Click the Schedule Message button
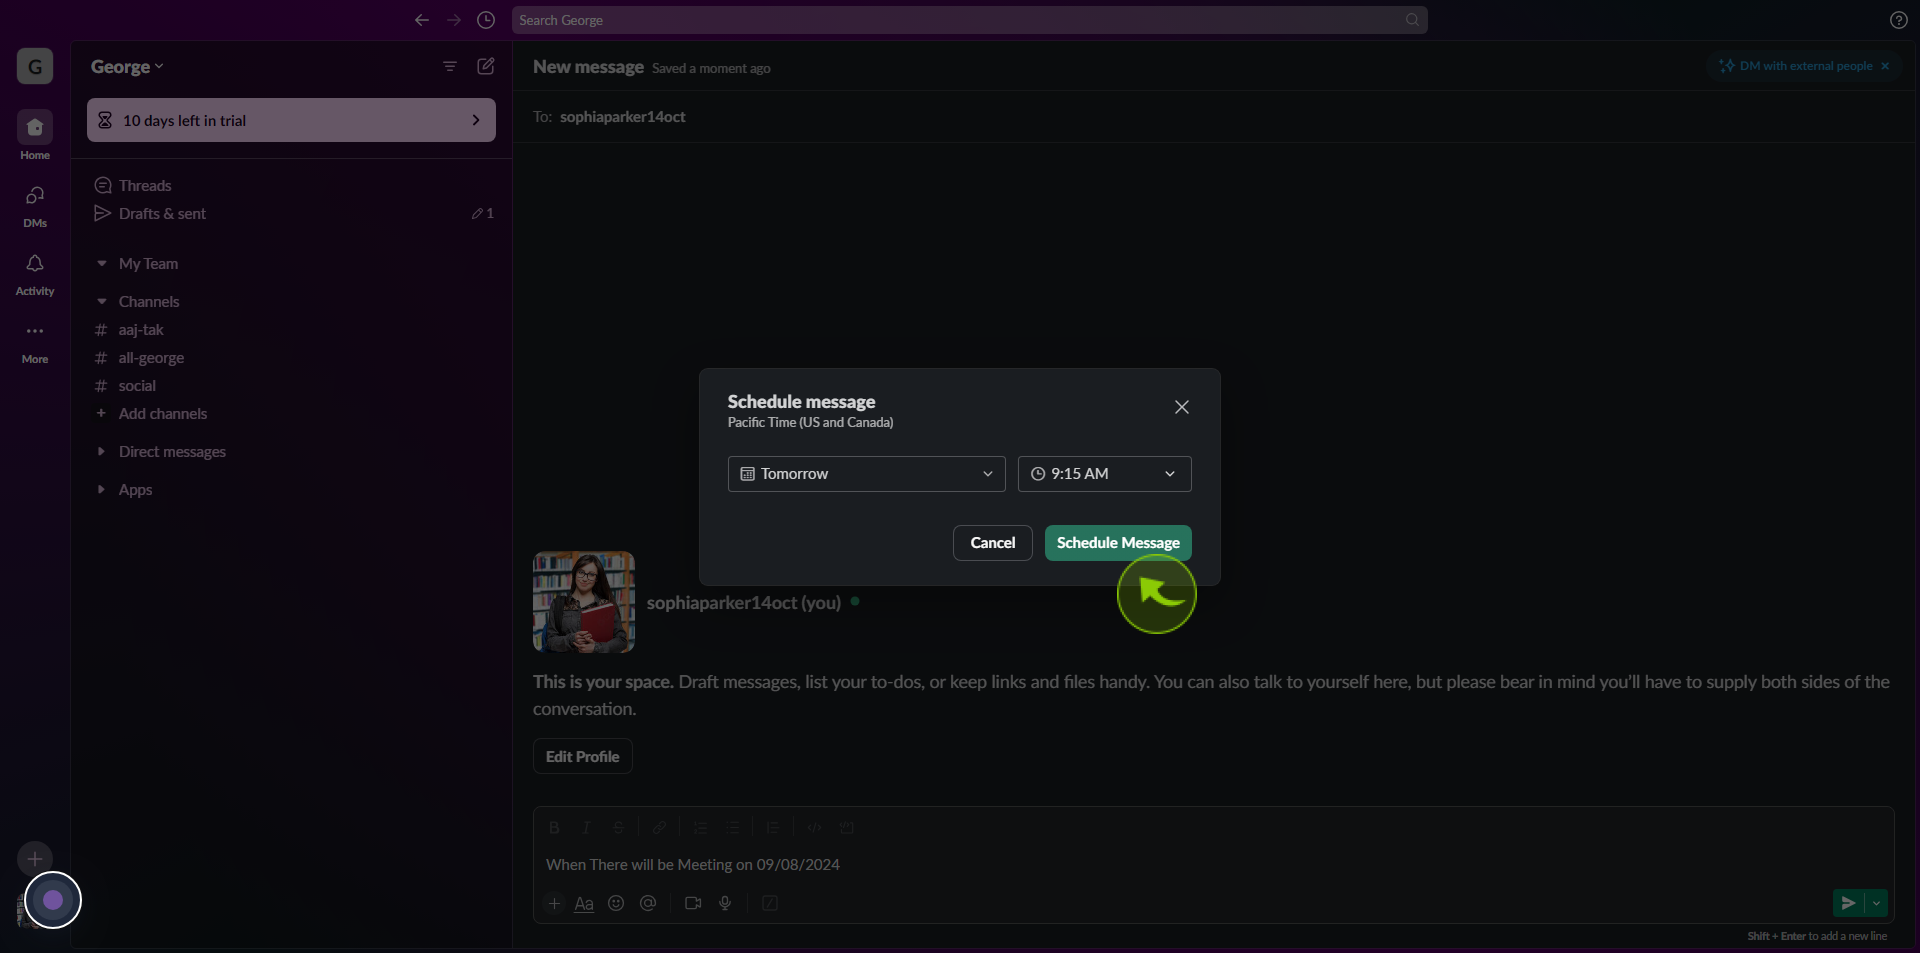The height and width of the screenshot is (953, 1920). [1118, 543]
